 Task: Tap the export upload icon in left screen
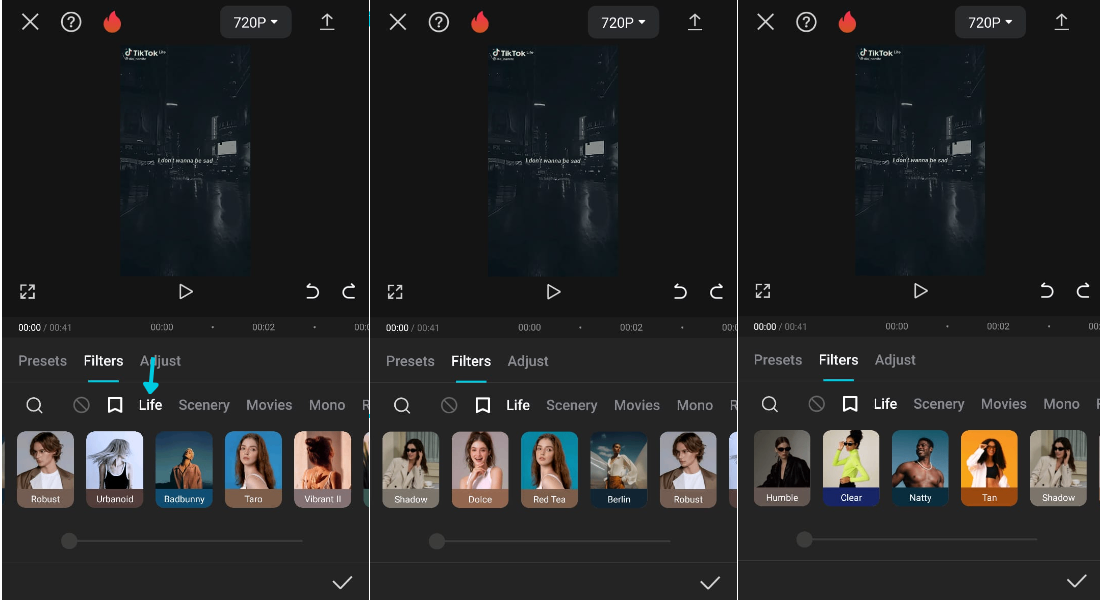(x=327, y=22)
